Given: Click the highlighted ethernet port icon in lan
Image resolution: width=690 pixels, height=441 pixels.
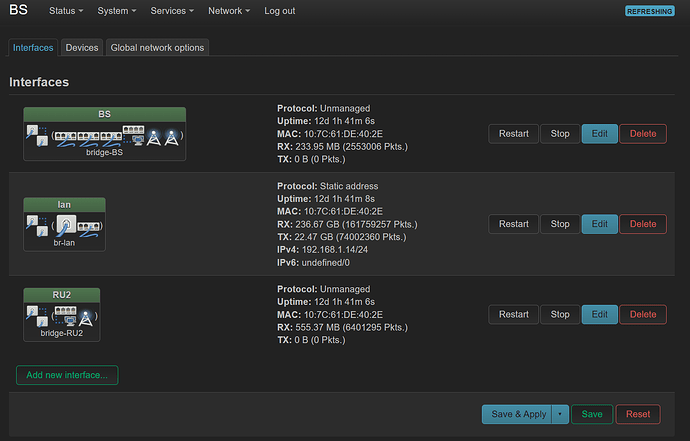Looking at the screenshot, I should 65,226.
